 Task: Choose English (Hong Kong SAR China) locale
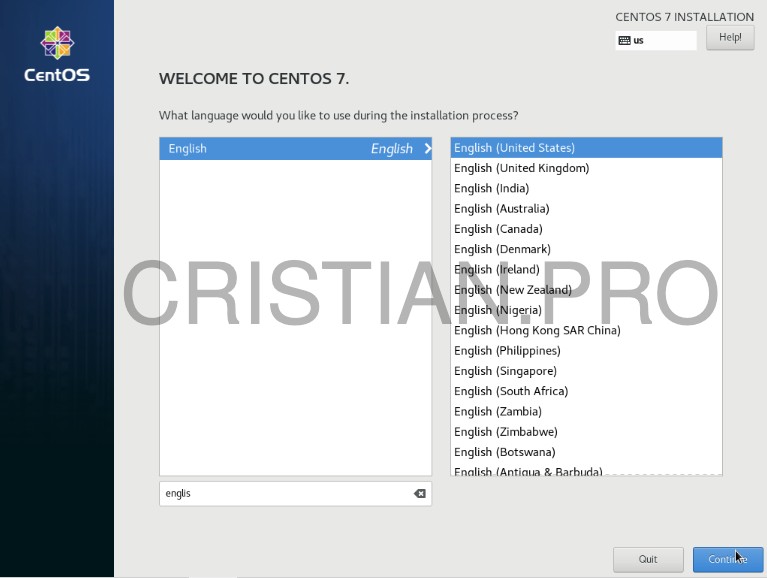586,331
